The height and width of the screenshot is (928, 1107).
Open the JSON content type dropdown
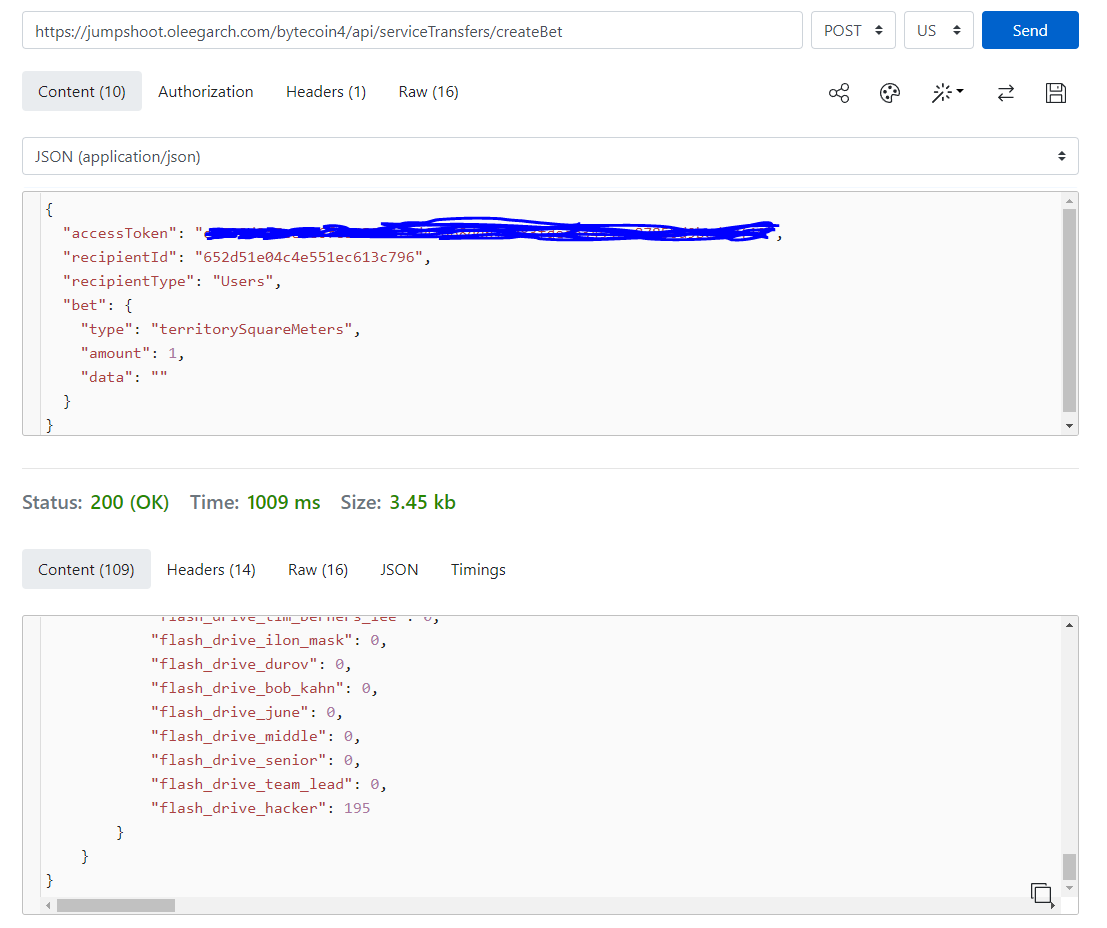point(550,156)
